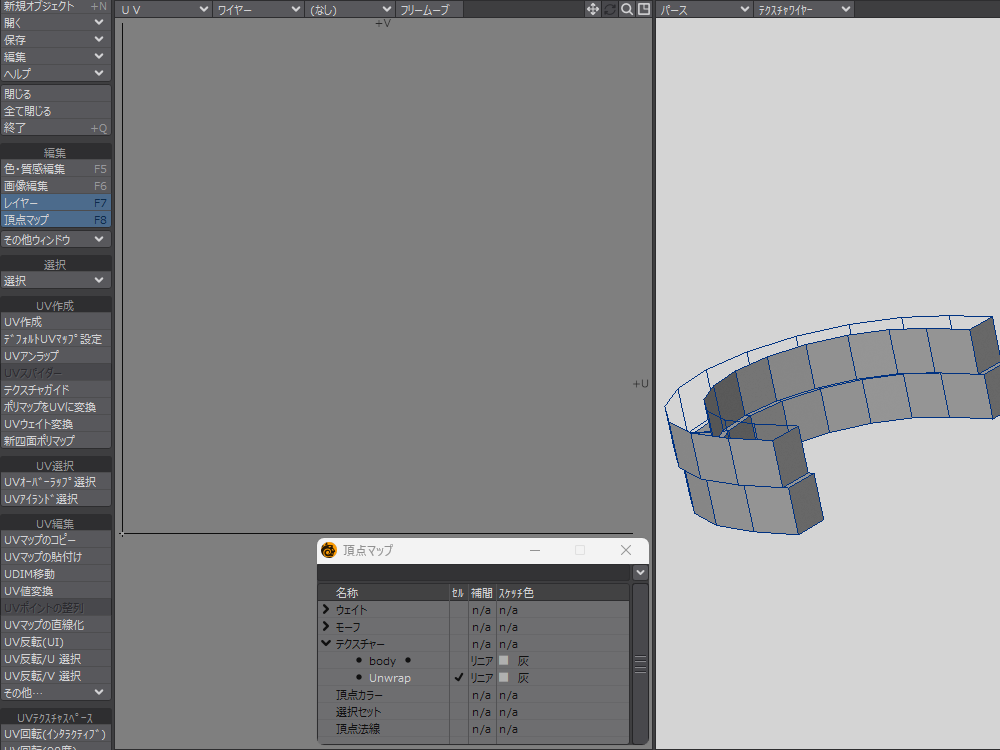Click the vertex map list scrollbar handle
The width and height of the screenshot is (1000, 750).
pyautogui.click(x=640, y=664)
